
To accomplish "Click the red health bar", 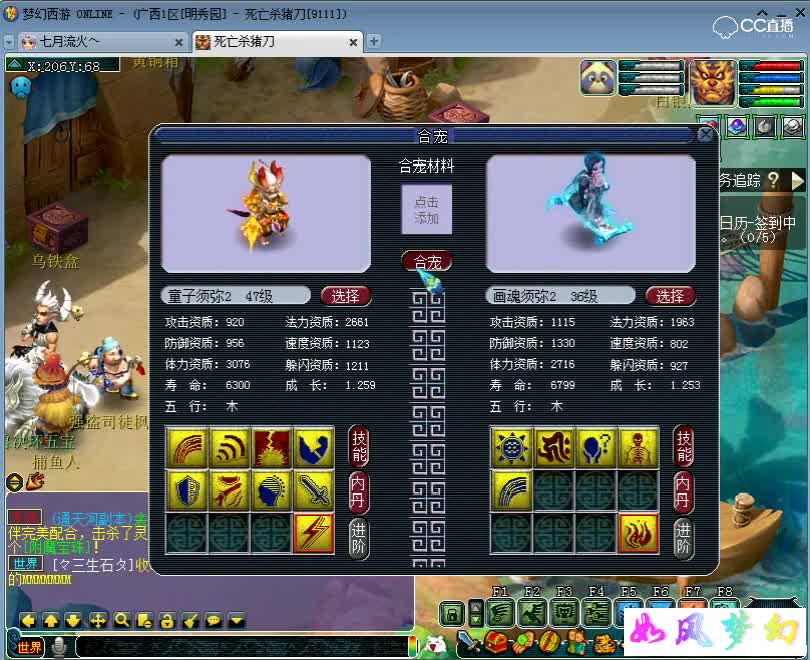I will click(772, 67).
